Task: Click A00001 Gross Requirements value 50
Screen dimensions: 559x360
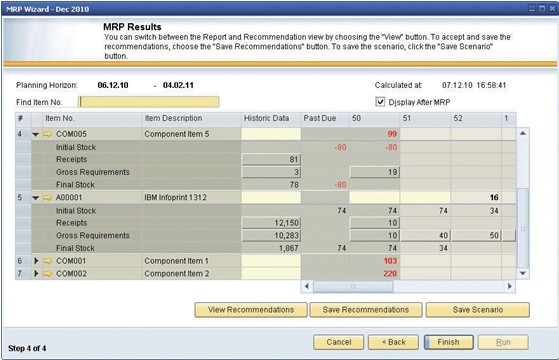Action: click(x=476, y=236)
